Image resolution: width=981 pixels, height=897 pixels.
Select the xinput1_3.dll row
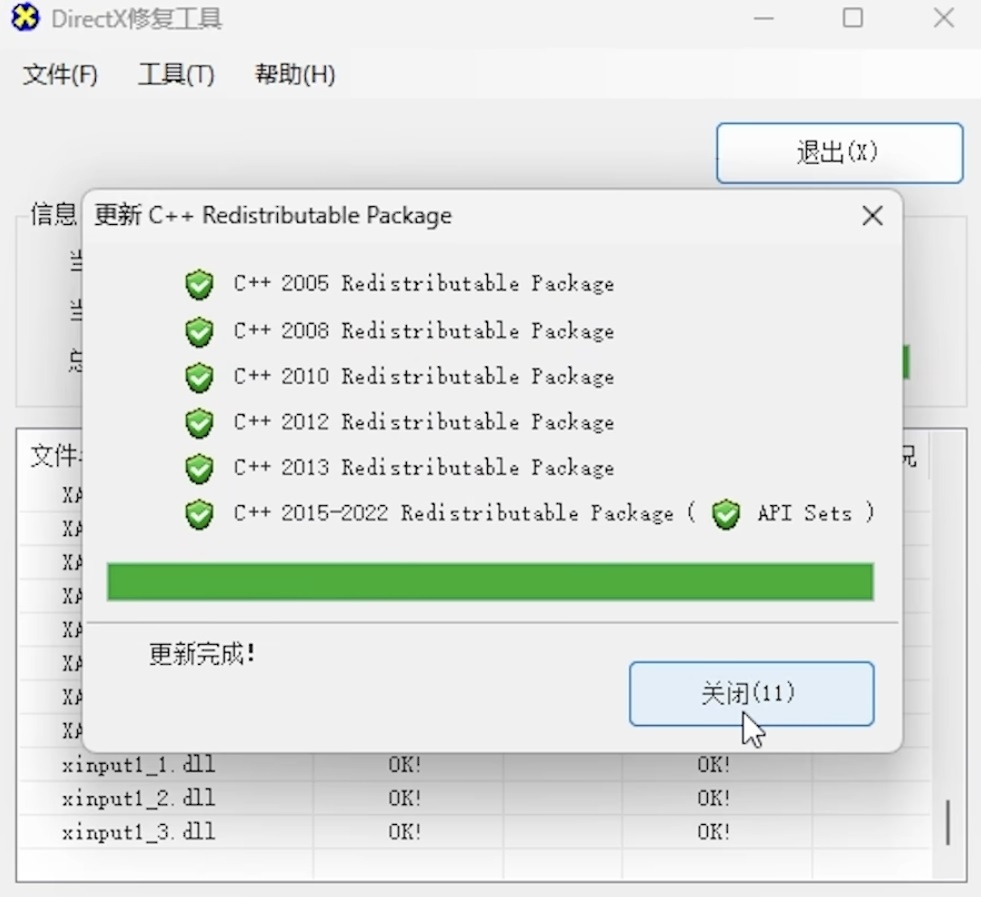[138, 832]
